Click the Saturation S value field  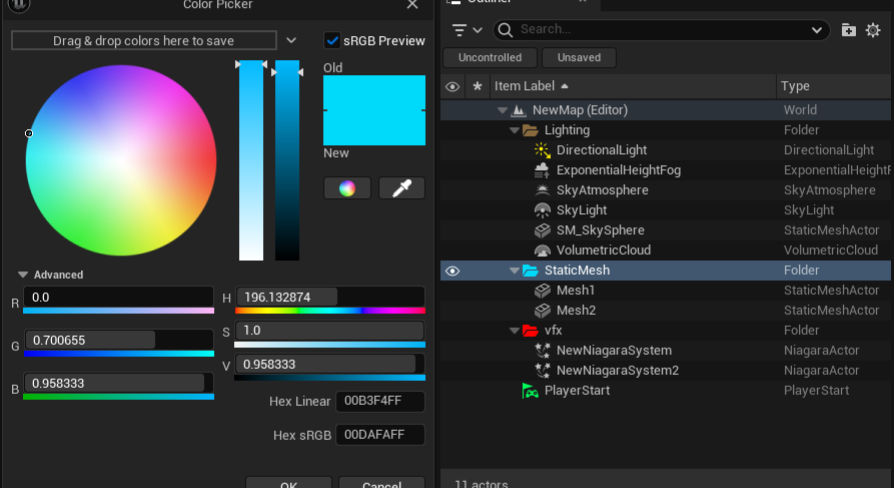pyautogui.click(x=330, y=331)
